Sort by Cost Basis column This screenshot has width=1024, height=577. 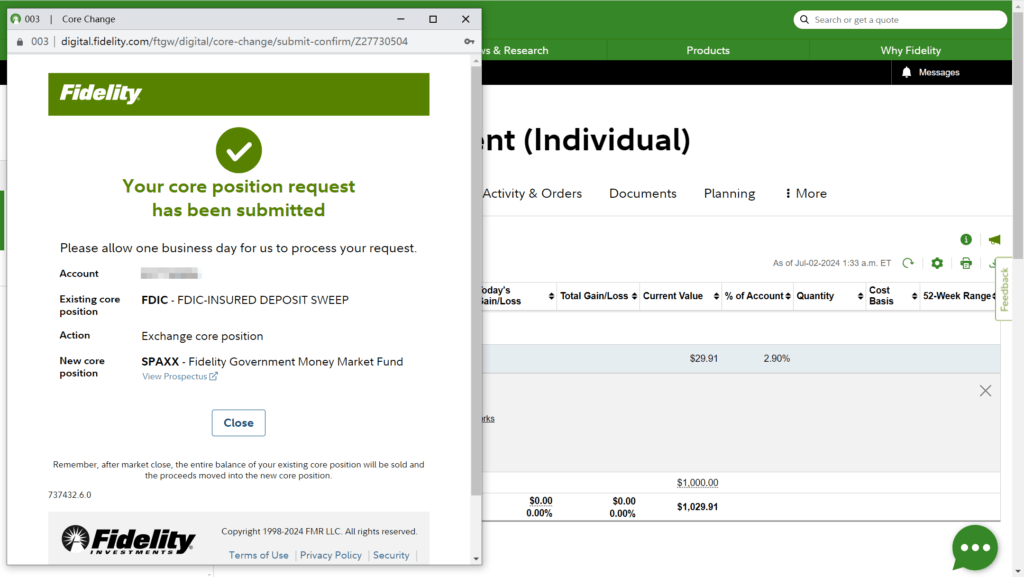(893, 296)
